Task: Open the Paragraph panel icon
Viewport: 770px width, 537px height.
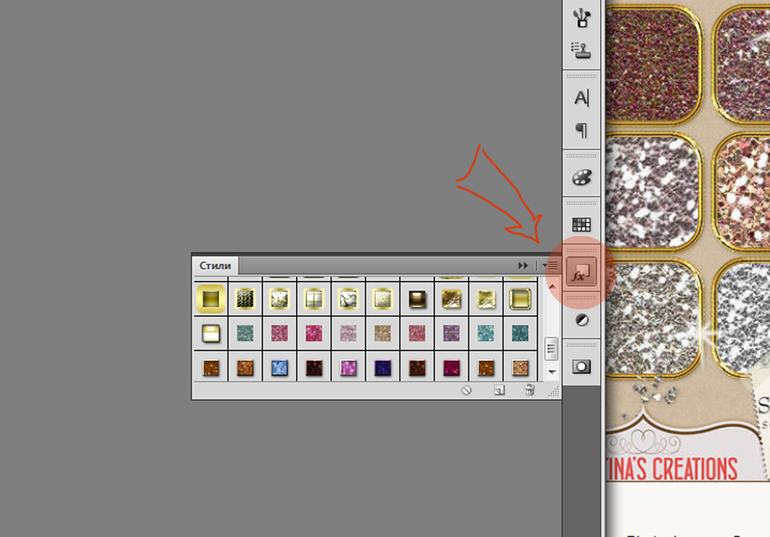Action: [581, 130]
